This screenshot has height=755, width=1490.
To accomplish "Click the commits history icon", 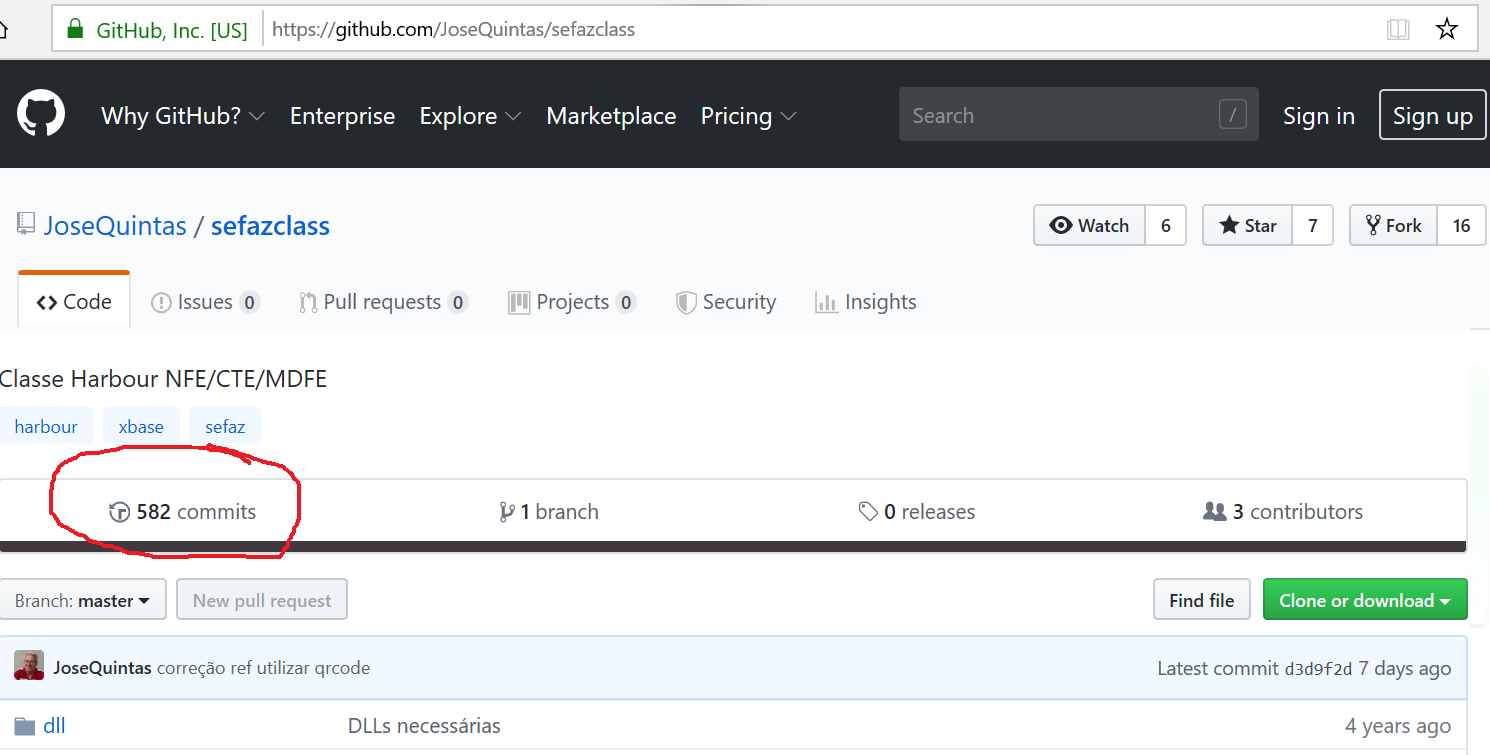I will (x=119, y=513).
